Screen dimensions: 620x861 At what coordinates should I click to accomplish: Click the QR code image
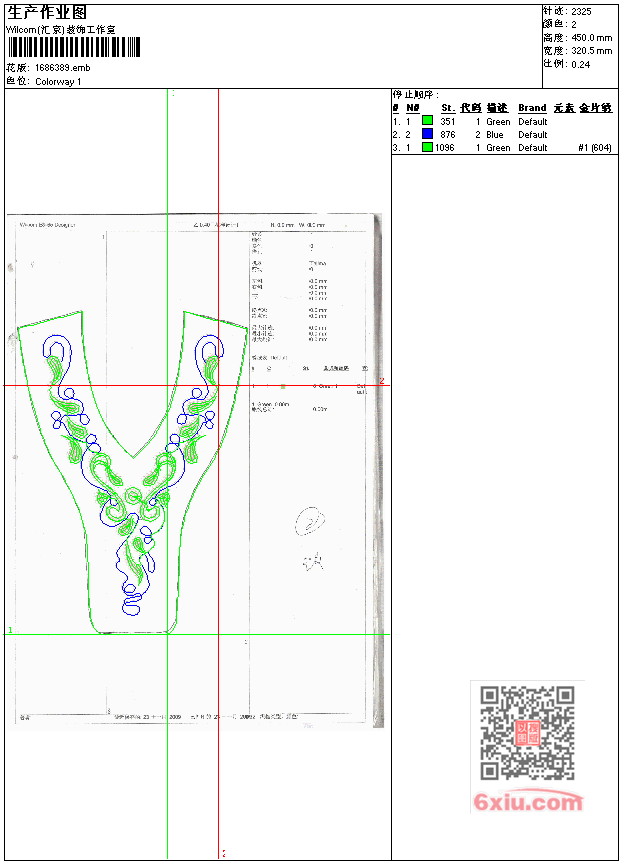[527, 733]
